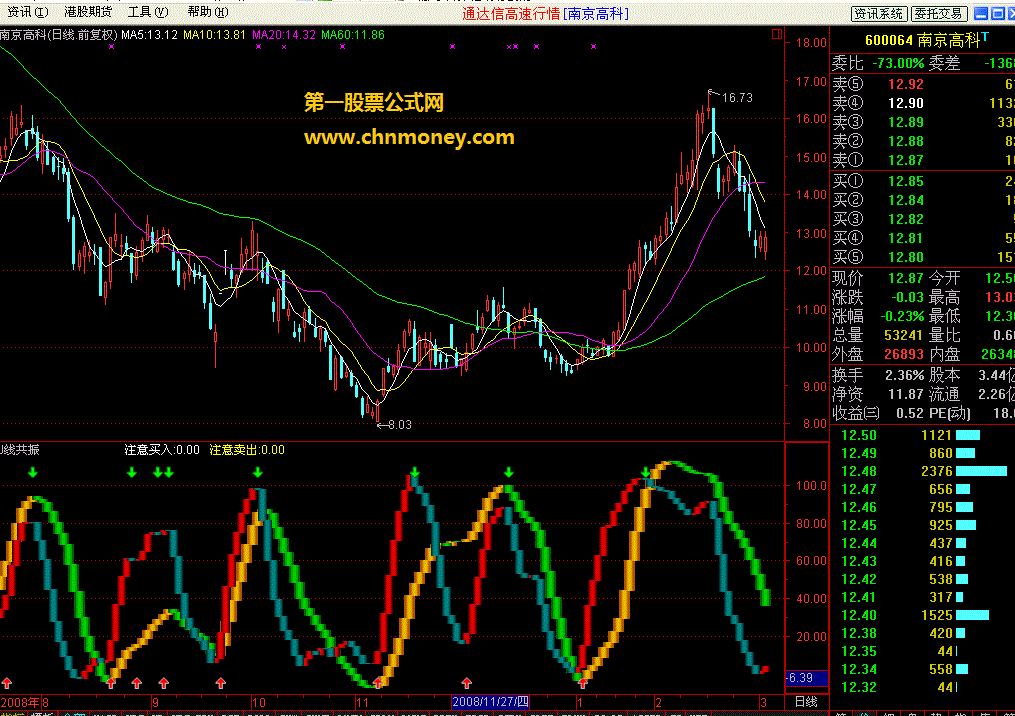Image resolution: width=1015 pixels, height=716 pixels.
Task: Select the 买① 12.85 bid row
Action: pos(922,181)
